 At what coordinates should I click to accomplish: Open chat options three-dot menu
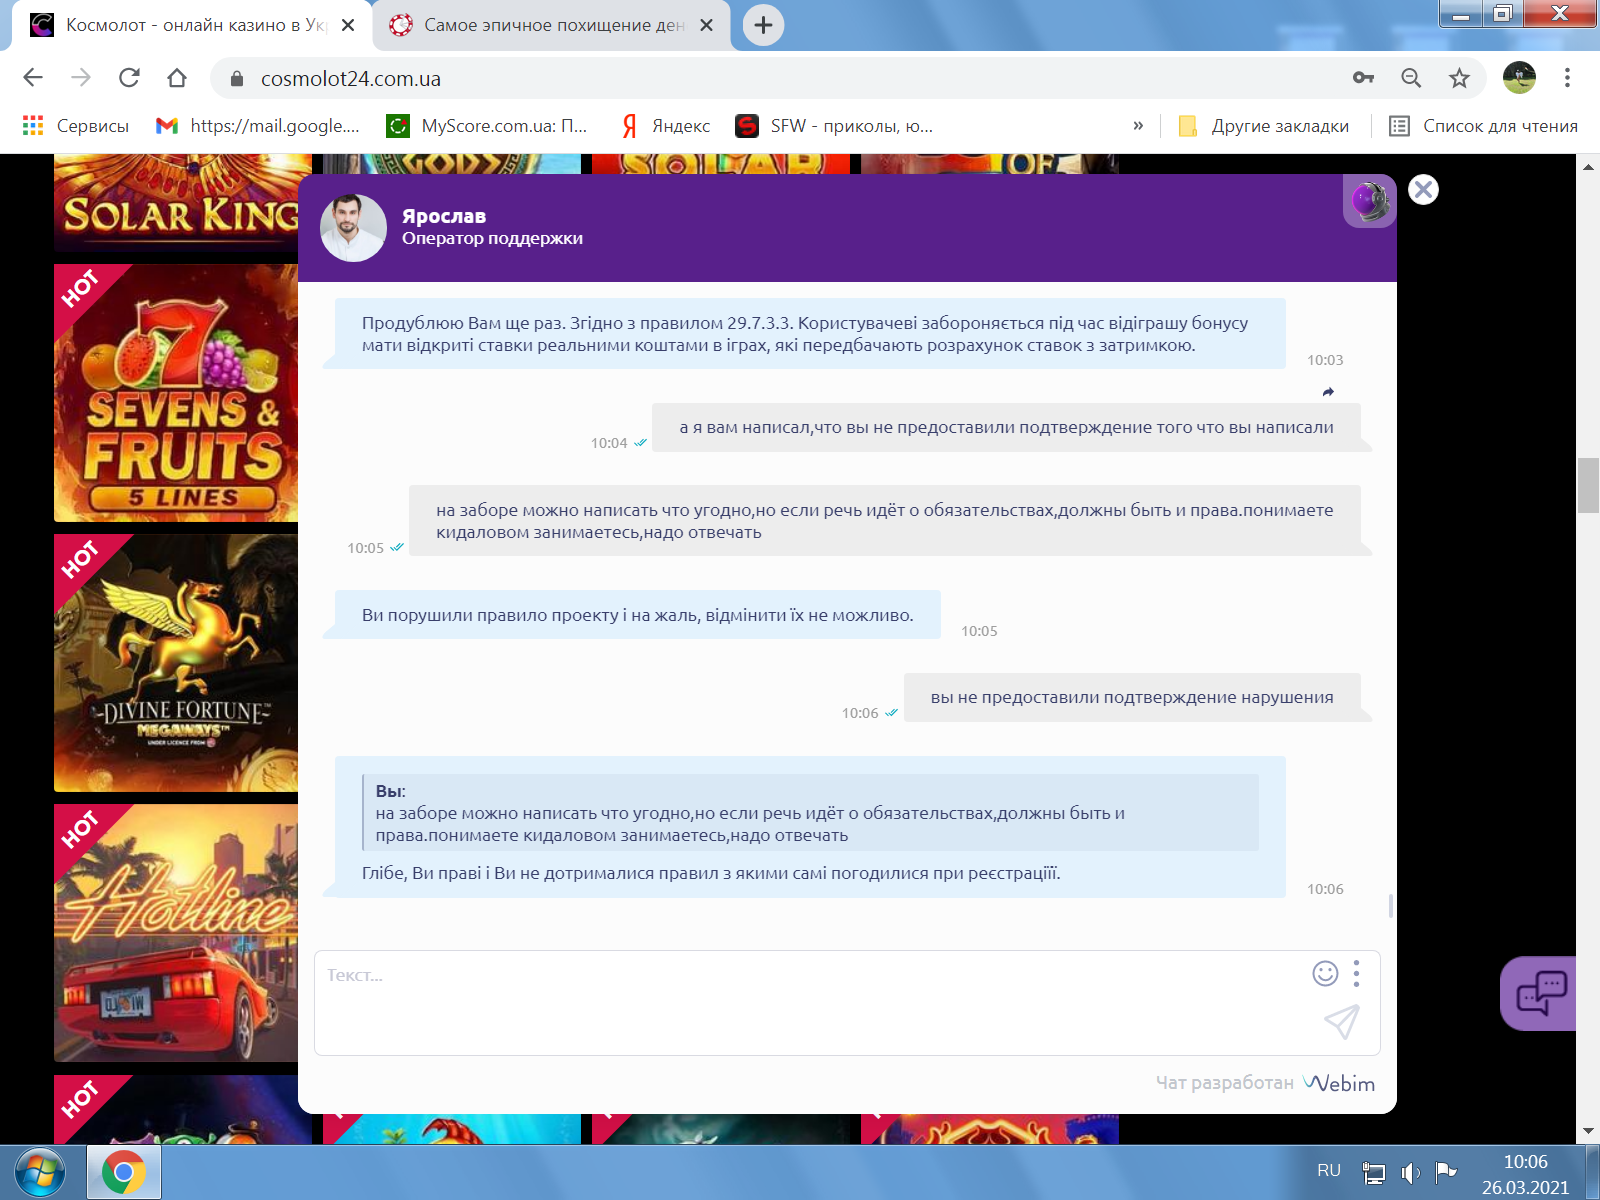click(1356, 973)
